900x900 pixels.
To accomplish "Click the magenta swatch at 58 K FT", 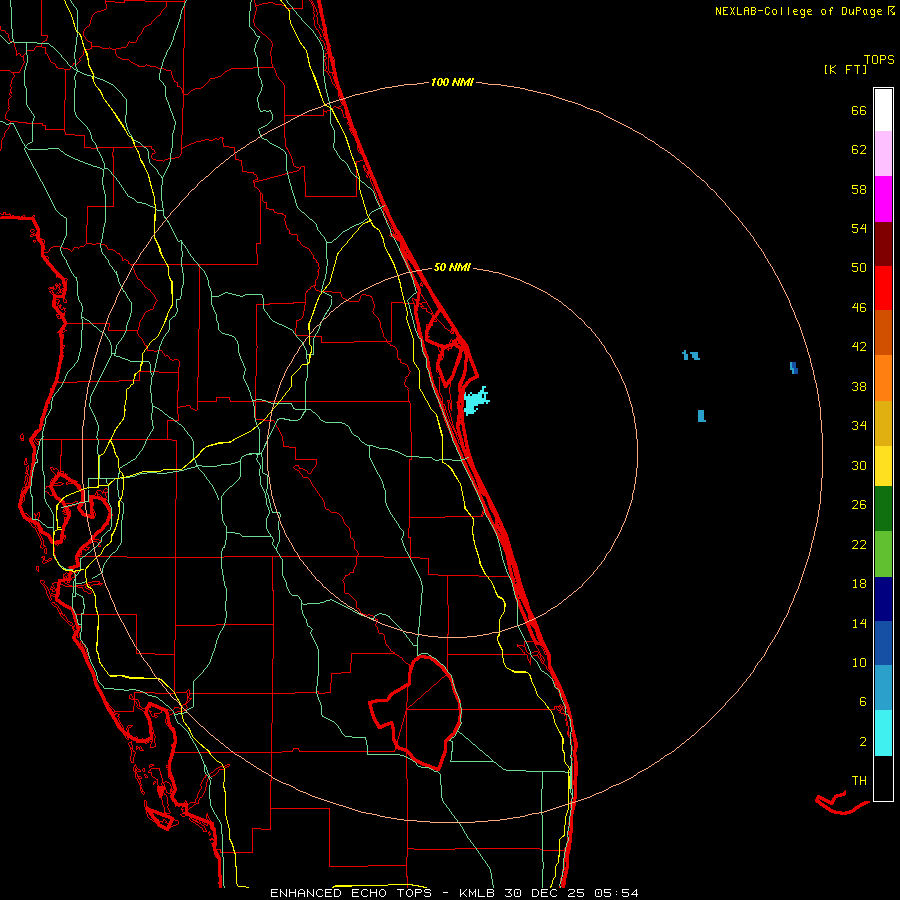I will pyautogui.click(x=883, y=199).
